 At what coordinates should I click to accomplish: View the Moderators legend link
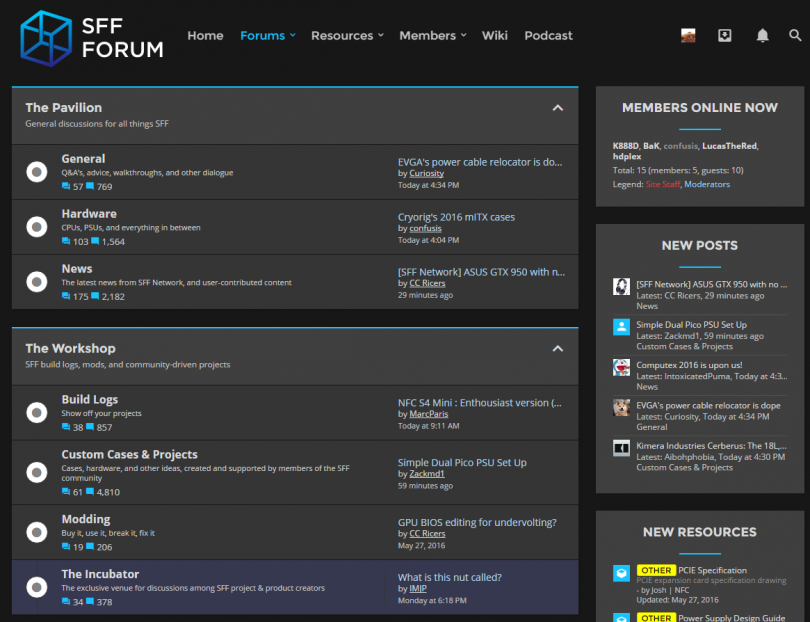(707, 184)
